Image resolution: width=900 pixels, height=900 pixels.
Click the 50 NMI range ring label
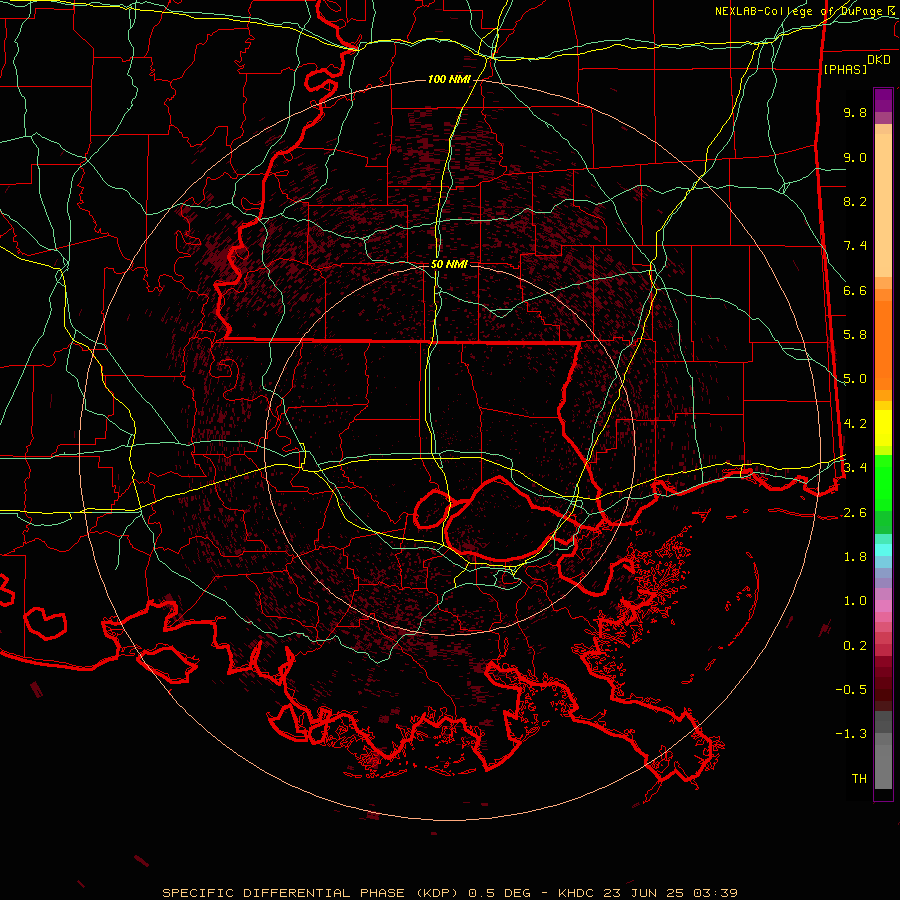pos(449,264)
